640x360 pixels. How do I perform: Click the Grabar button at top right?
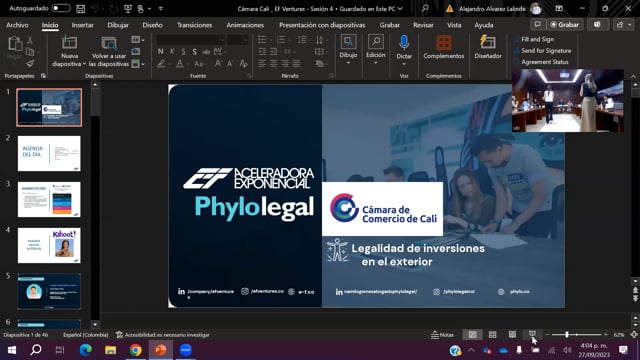pyautogui.click(x=565, y=24)
